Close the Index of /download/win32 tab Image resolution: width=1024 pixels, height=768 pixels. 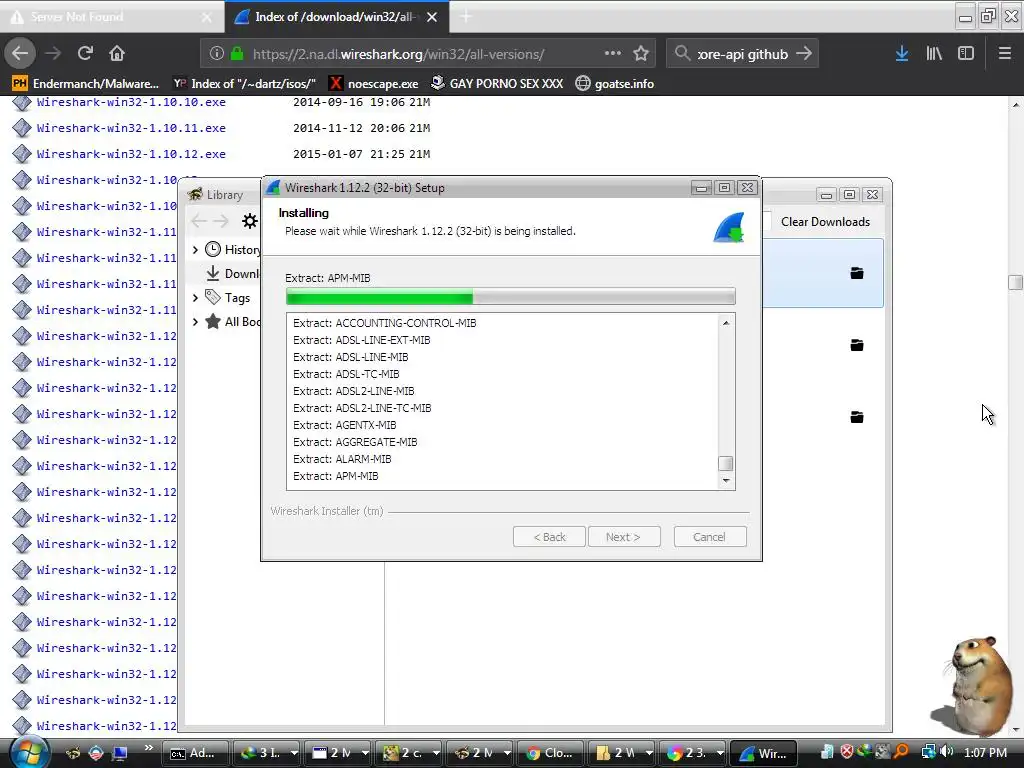pyautogui.click(x=432, y=17)
